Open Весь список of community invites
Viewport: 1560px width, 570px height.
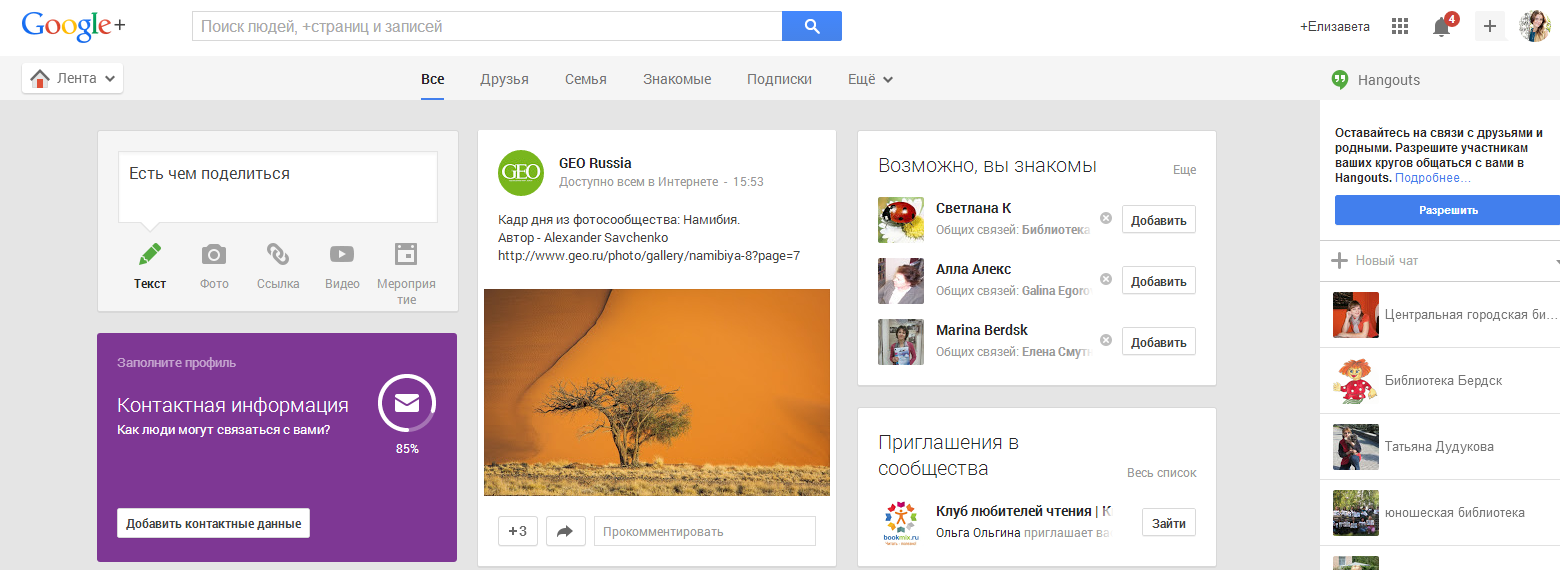[1162, 473]
